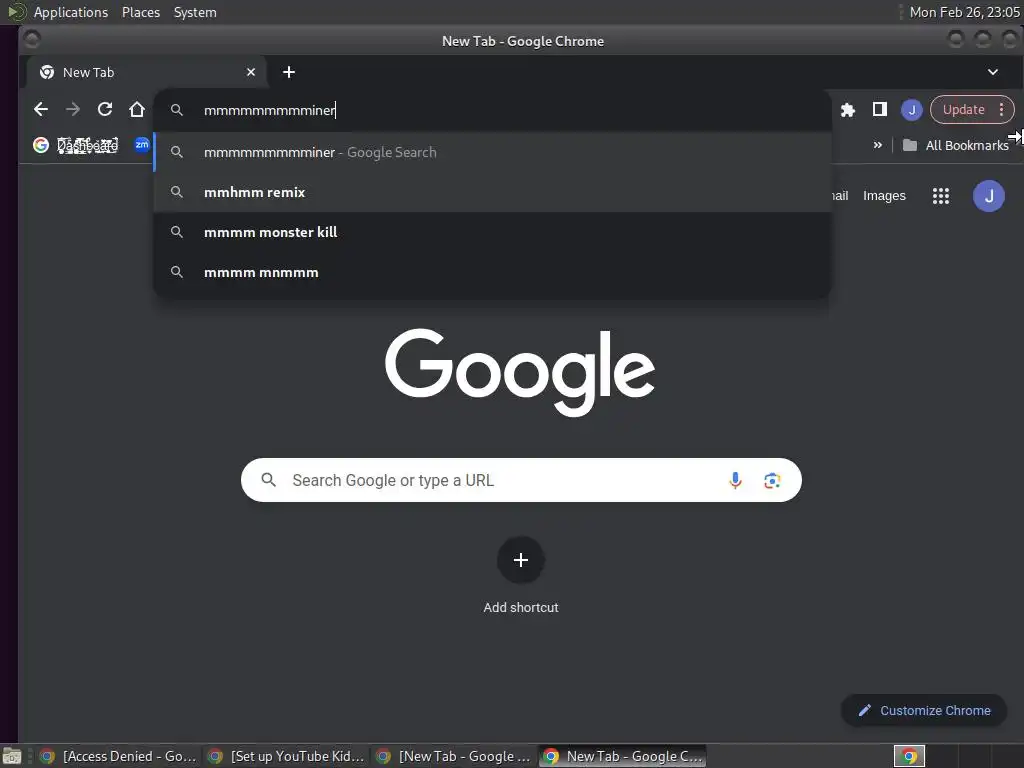Click the Update button
1024x768 pixels.
[x=963, y=110]
